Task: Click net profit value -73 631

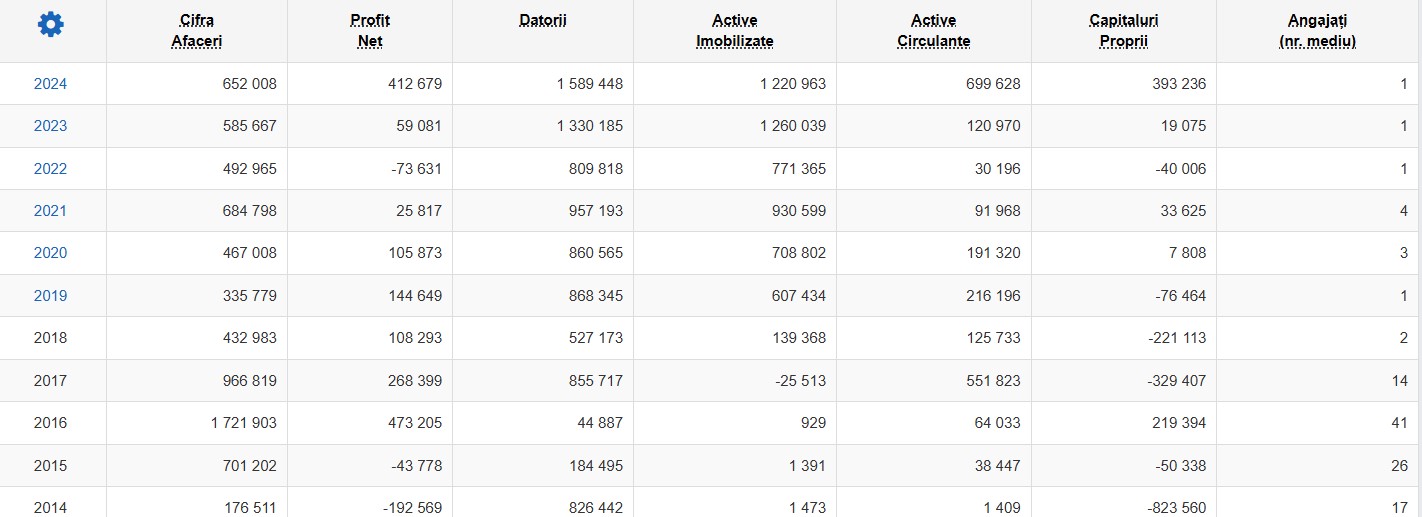Action: click(x=417, y=169)
